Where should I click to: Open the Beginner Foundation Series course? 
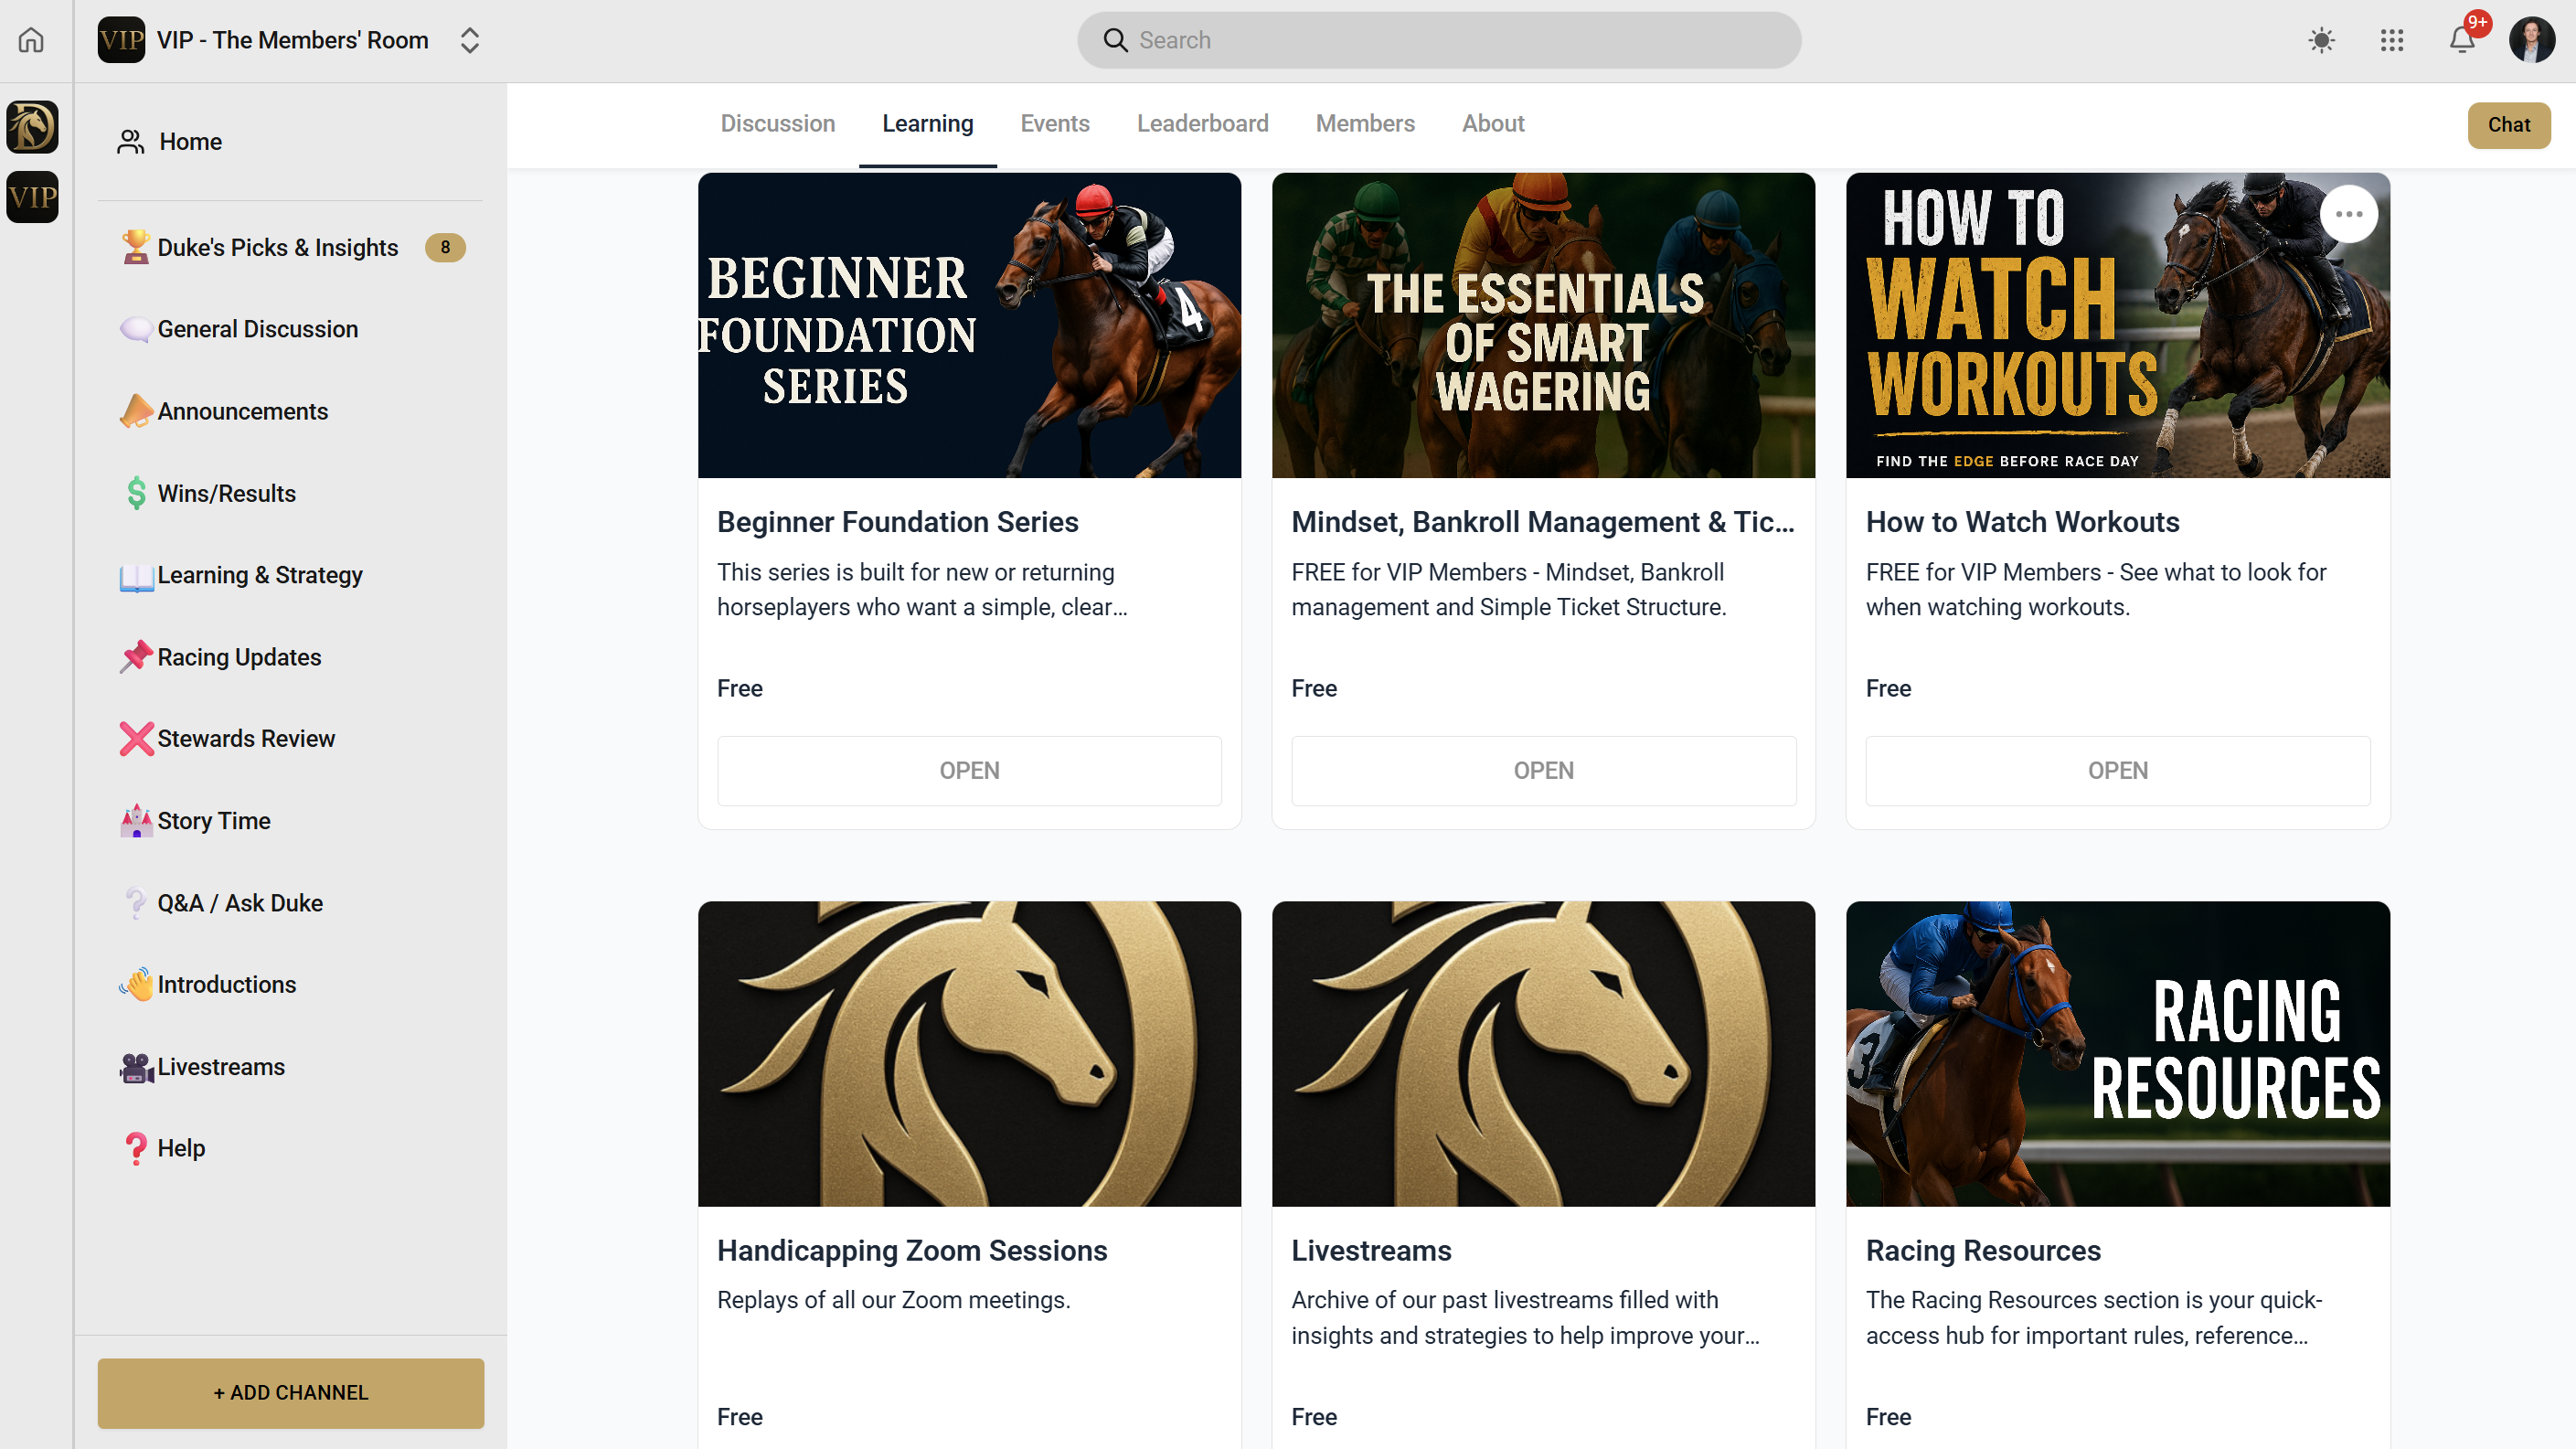click(969, 771)
